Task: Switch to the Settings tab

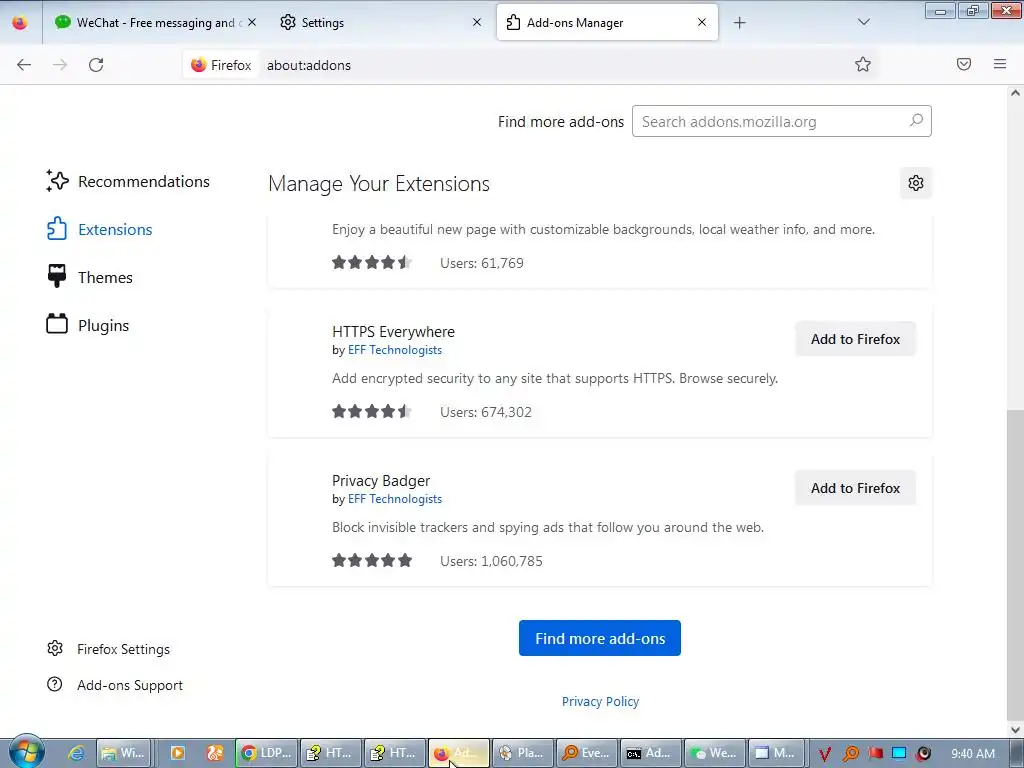Action: (x=381, y=23)
